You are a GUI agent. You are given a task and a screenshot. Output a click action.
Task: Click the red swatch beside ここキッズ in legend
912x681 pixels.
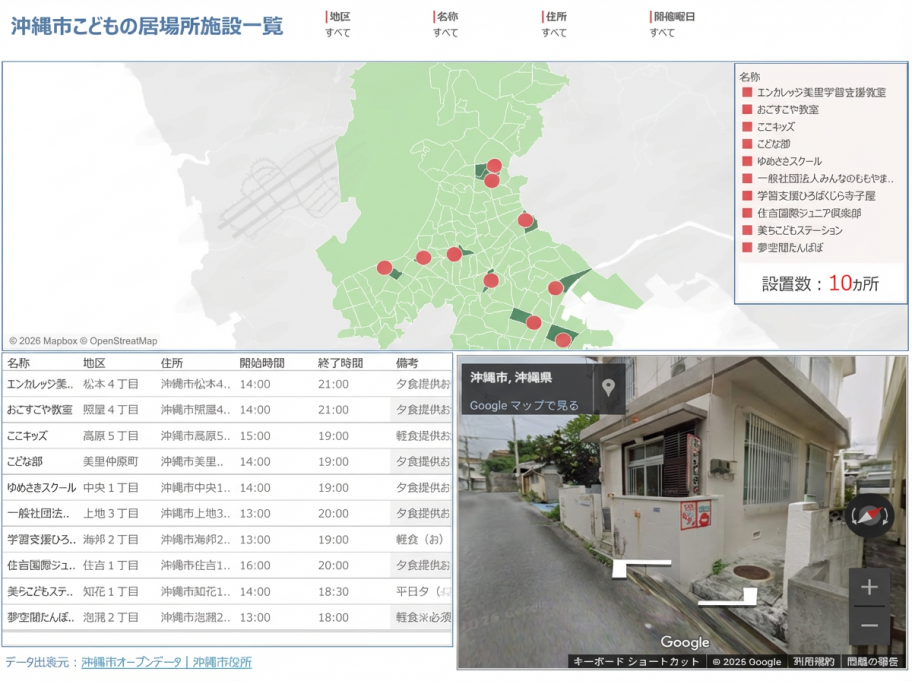747,127
